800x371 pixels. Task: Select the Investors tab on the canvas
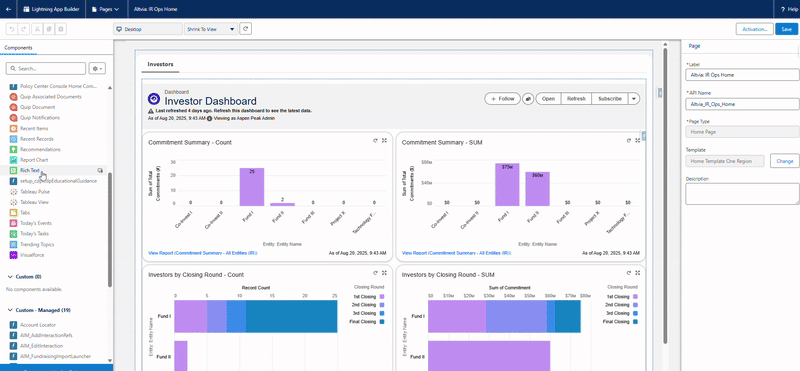[160, 64]
